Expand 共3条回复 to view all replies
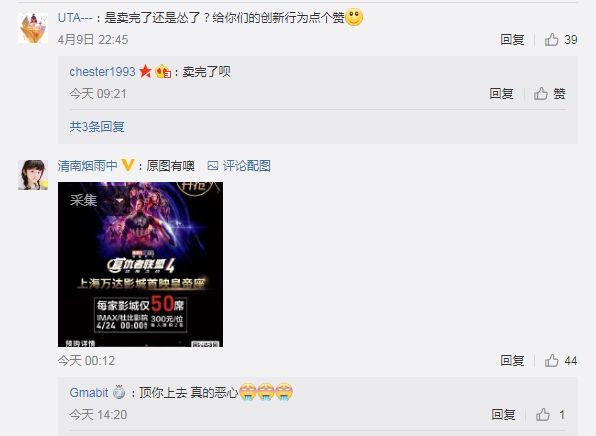The image size is (596, 436). coord(97,127)
